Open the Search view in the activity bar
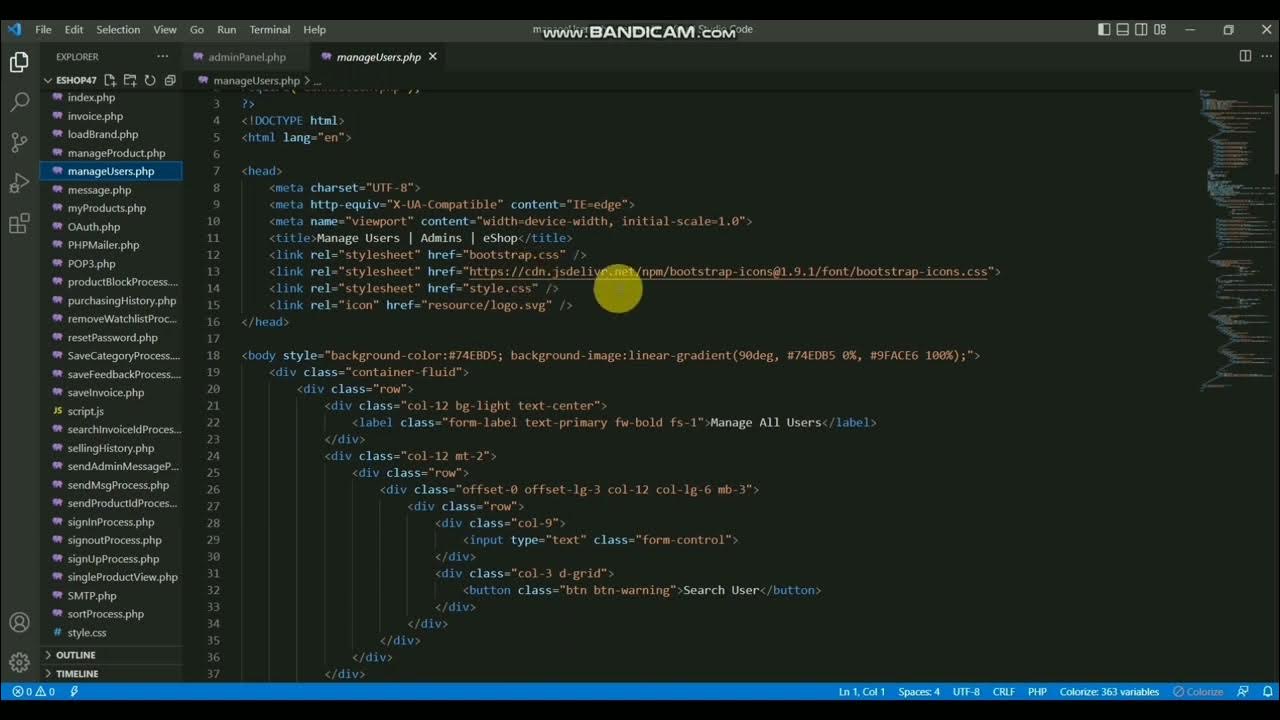Viewport: 1280px width, 720px height. 19,102
